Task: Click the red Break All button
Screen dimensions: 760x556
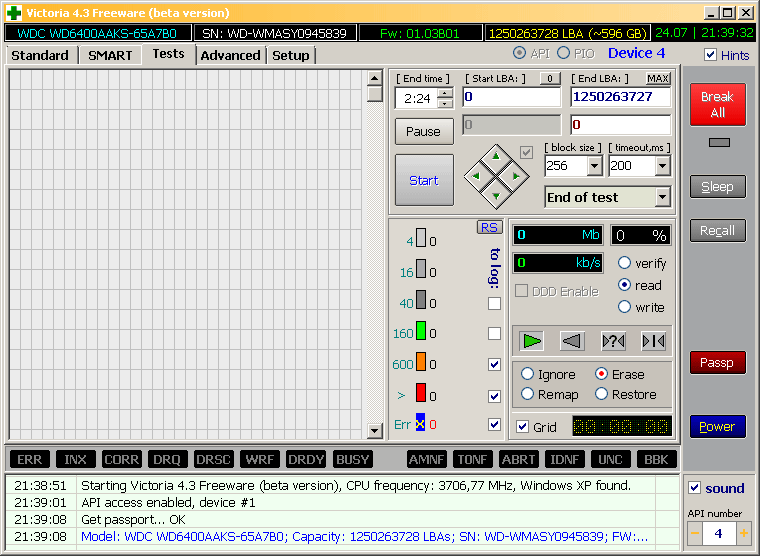Action: click(x=717, y=104)
